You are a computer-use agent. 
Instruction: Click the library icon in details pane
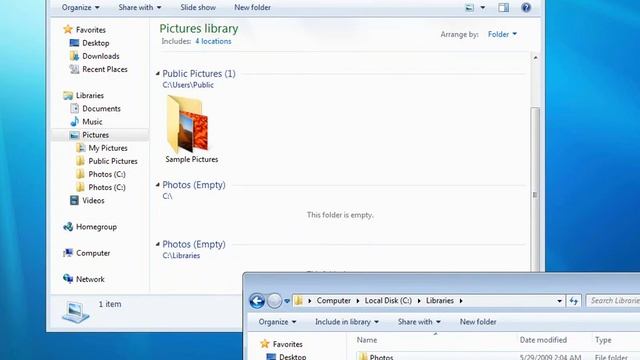point(76,312)
